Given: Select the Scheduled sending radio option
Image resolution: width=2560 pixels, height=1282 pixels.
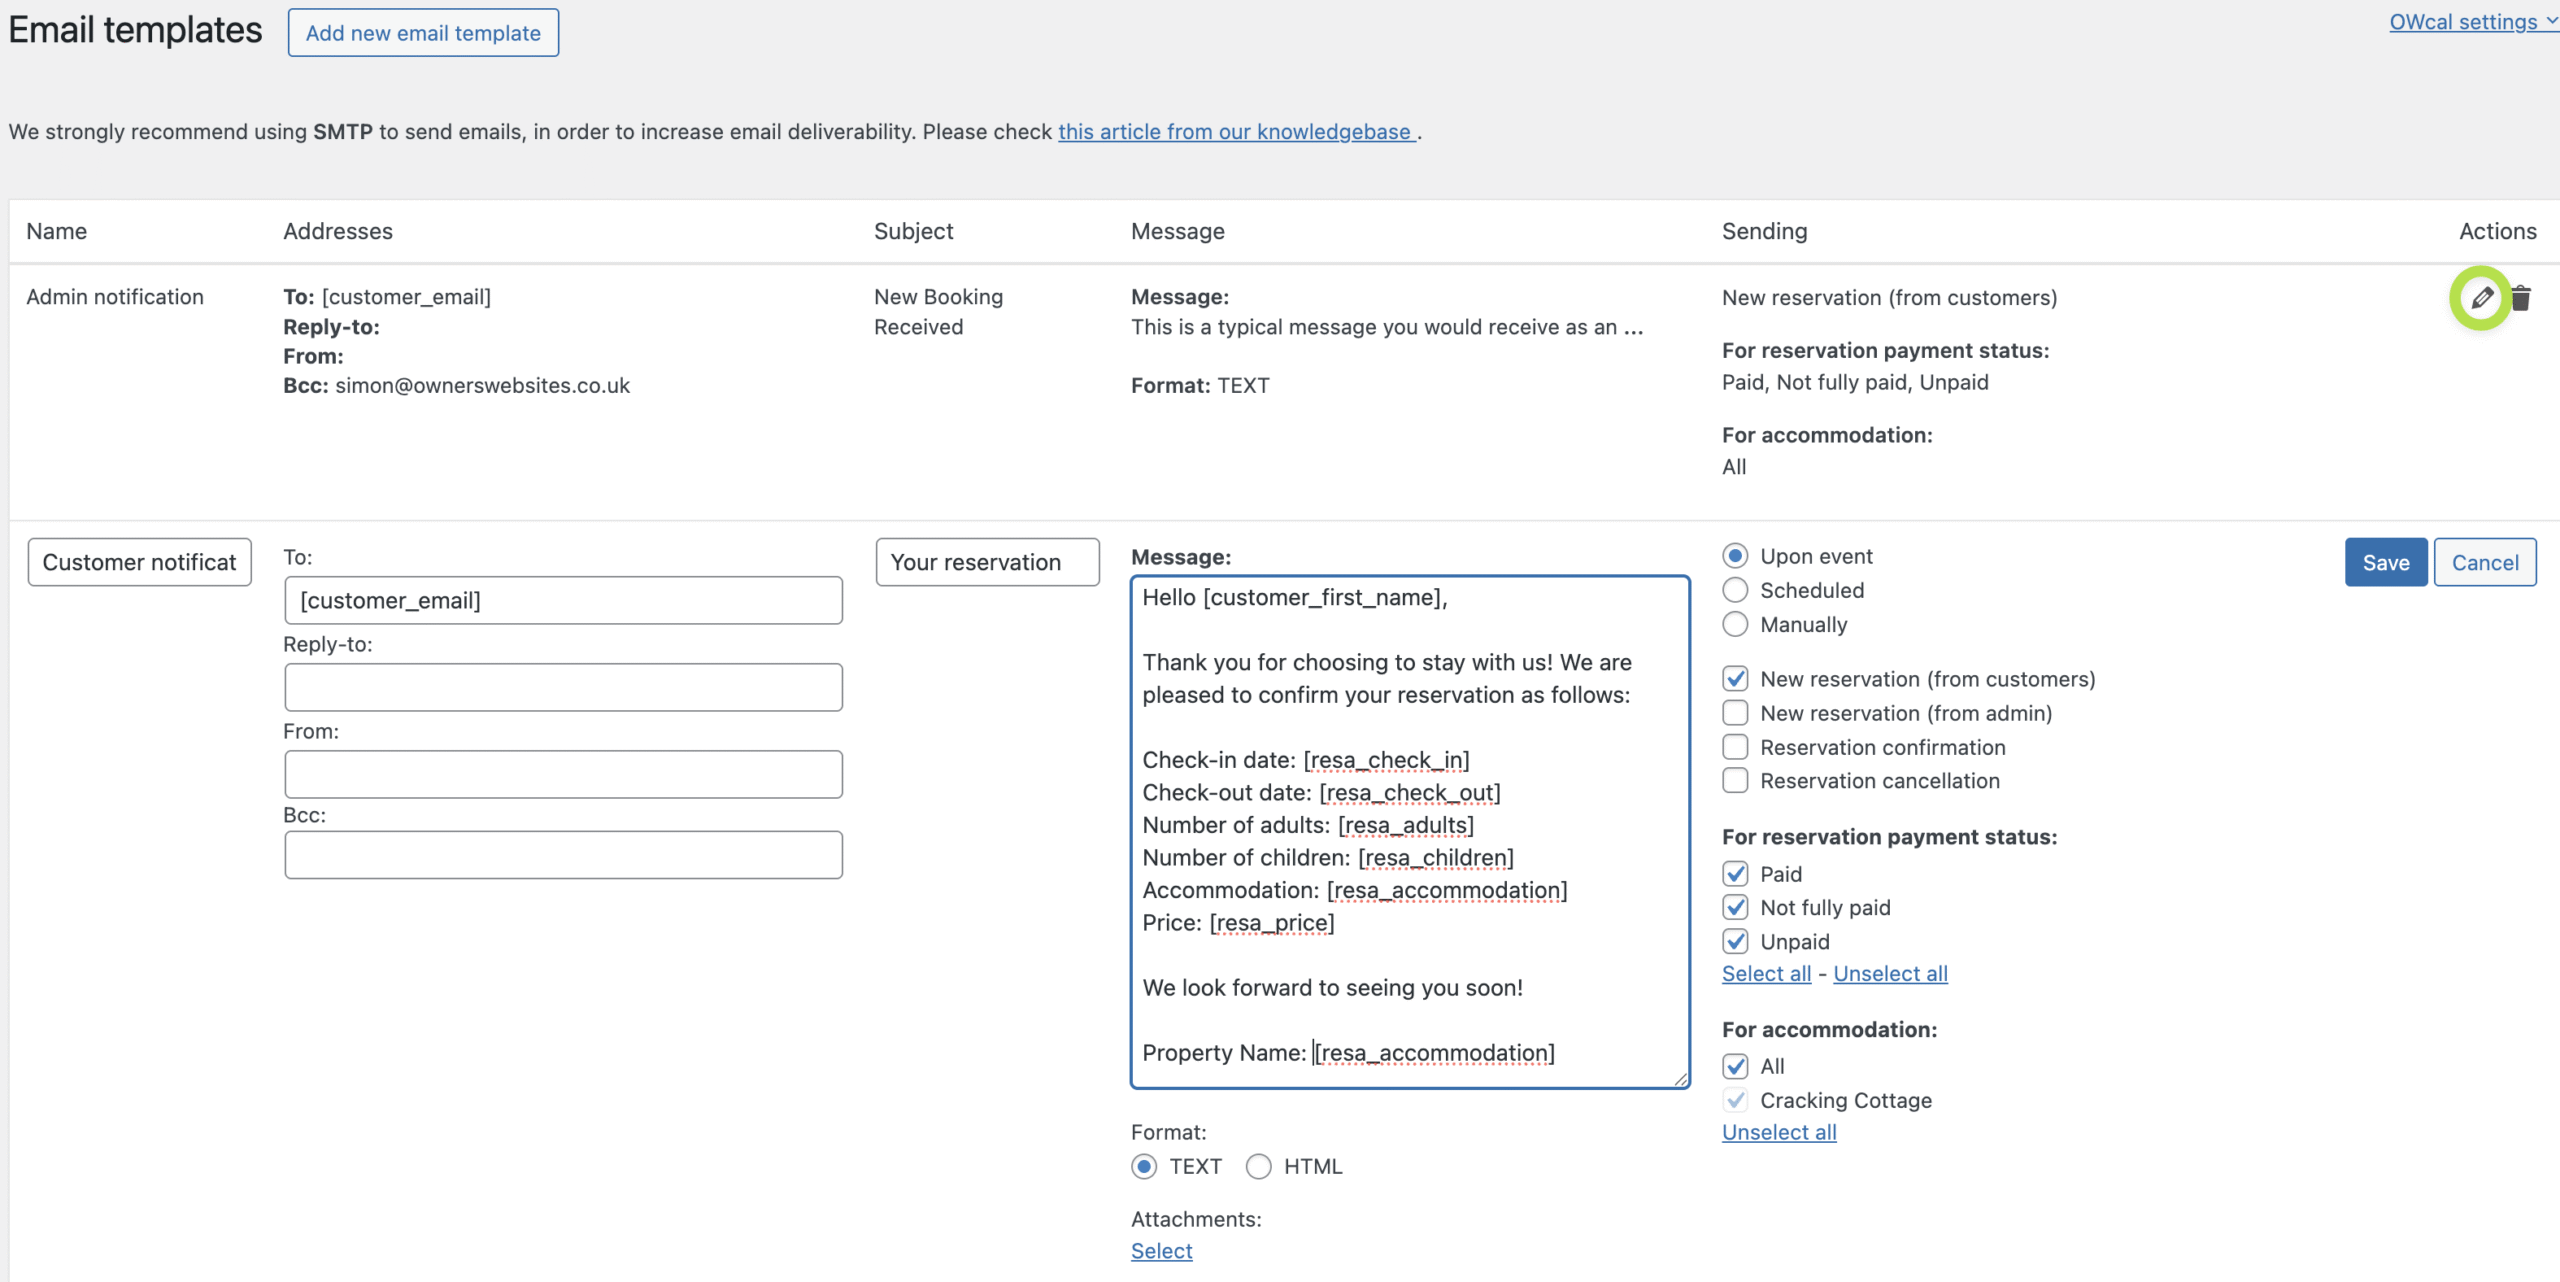Looking at the screenshot, I should tap(1736, 590).
